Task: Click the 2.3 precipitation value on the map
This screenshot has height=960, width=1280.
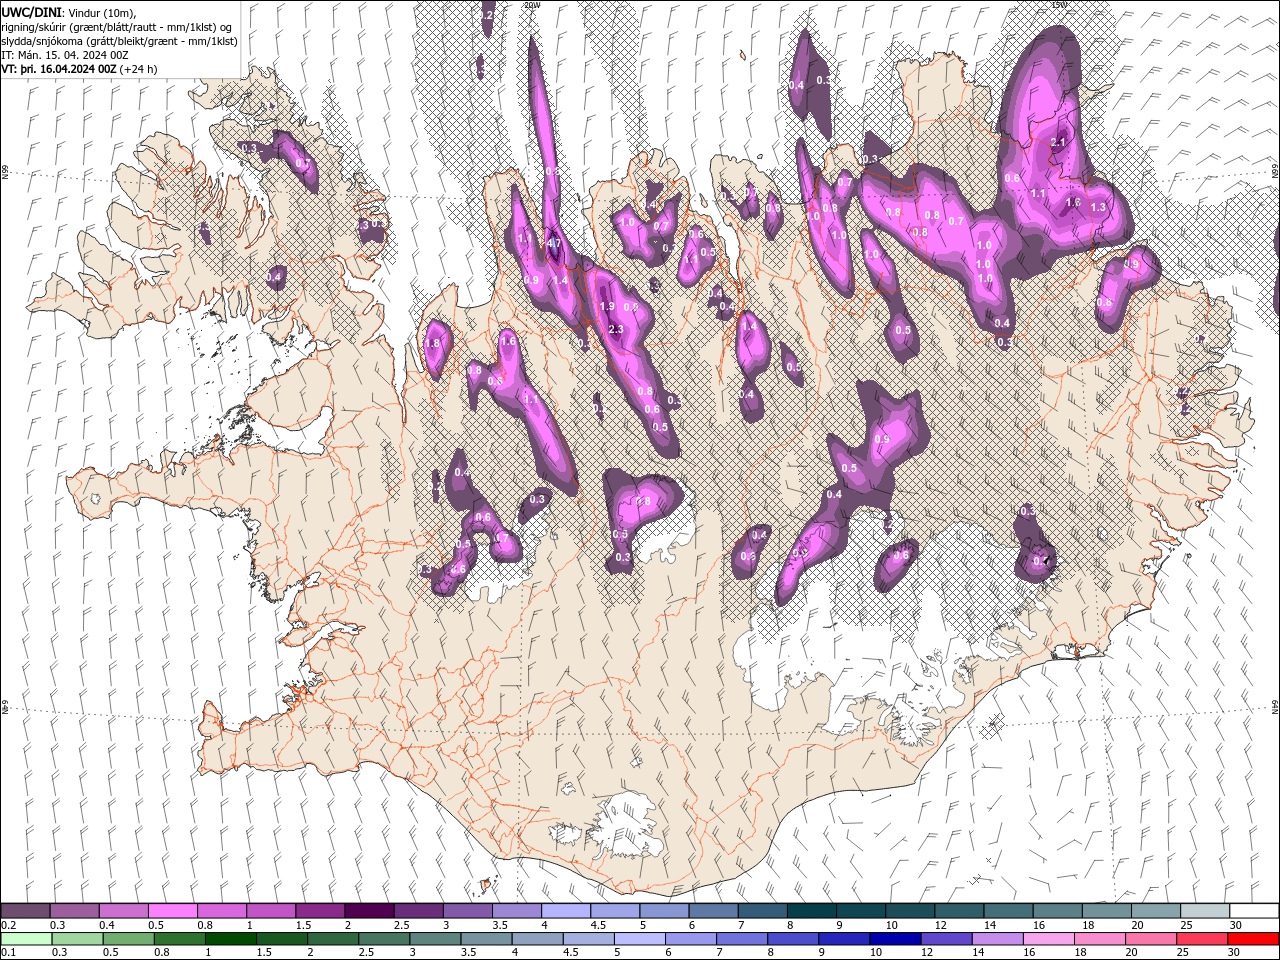Action: (616, 329)
